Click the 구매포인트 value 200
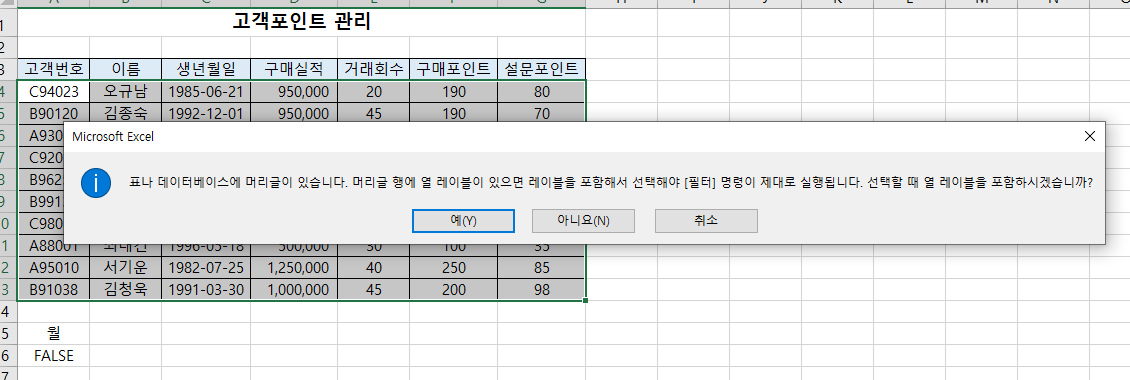Viewport: 1130px width, 380px height. click(x=453, y=289)
